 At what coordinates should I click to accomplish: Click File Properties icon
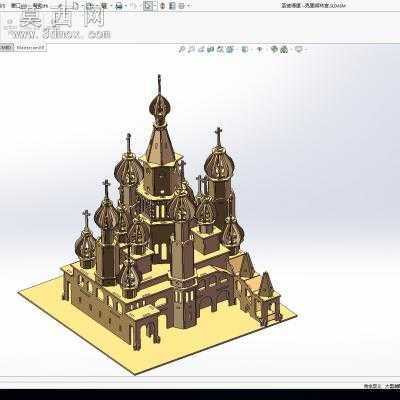pyautogui.click(x=172, y=6)
